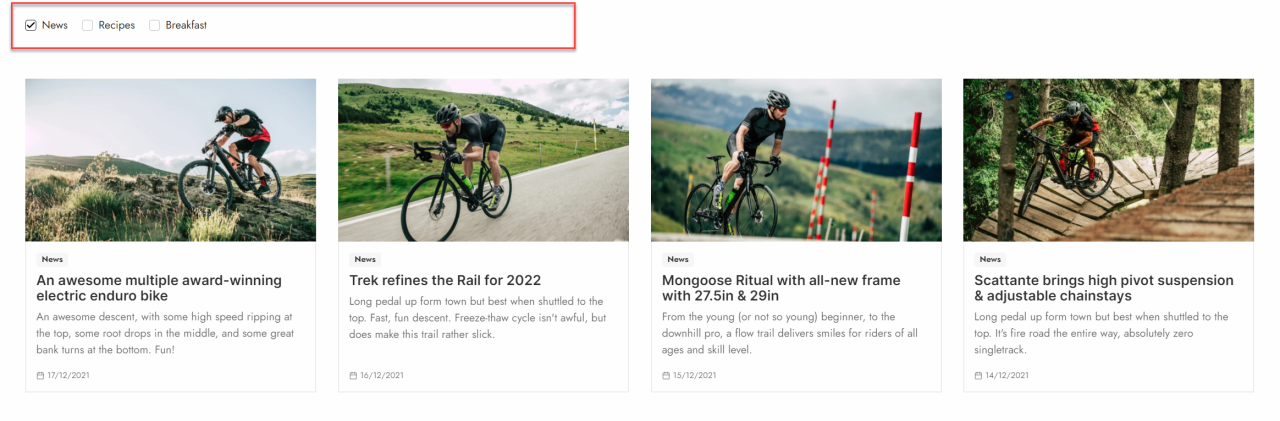Open the Mongoose Ritual article image
The image size is (1280, 421).
(796, 160)
